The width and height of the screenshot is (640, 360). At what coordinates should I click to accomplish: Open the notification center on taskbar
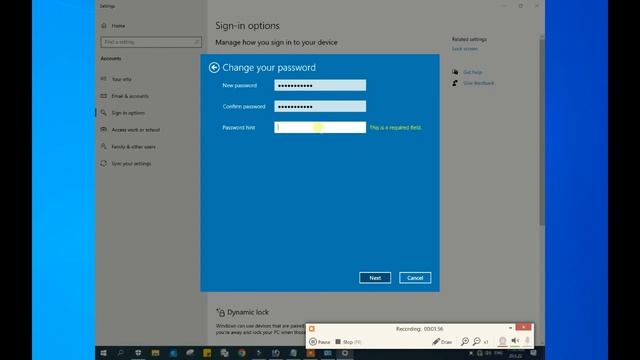(533, 353)
